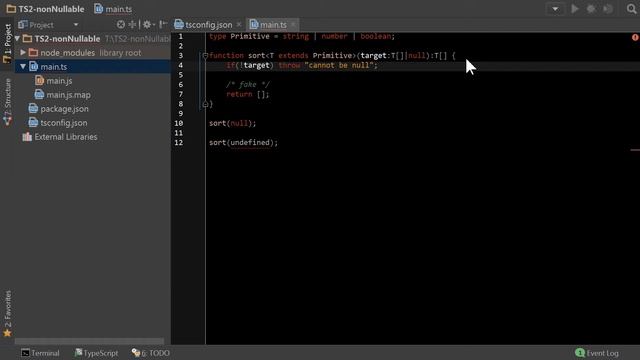Close the tsconfig.json tab
The height and width of the screenshot is (360, 640).
239,24
